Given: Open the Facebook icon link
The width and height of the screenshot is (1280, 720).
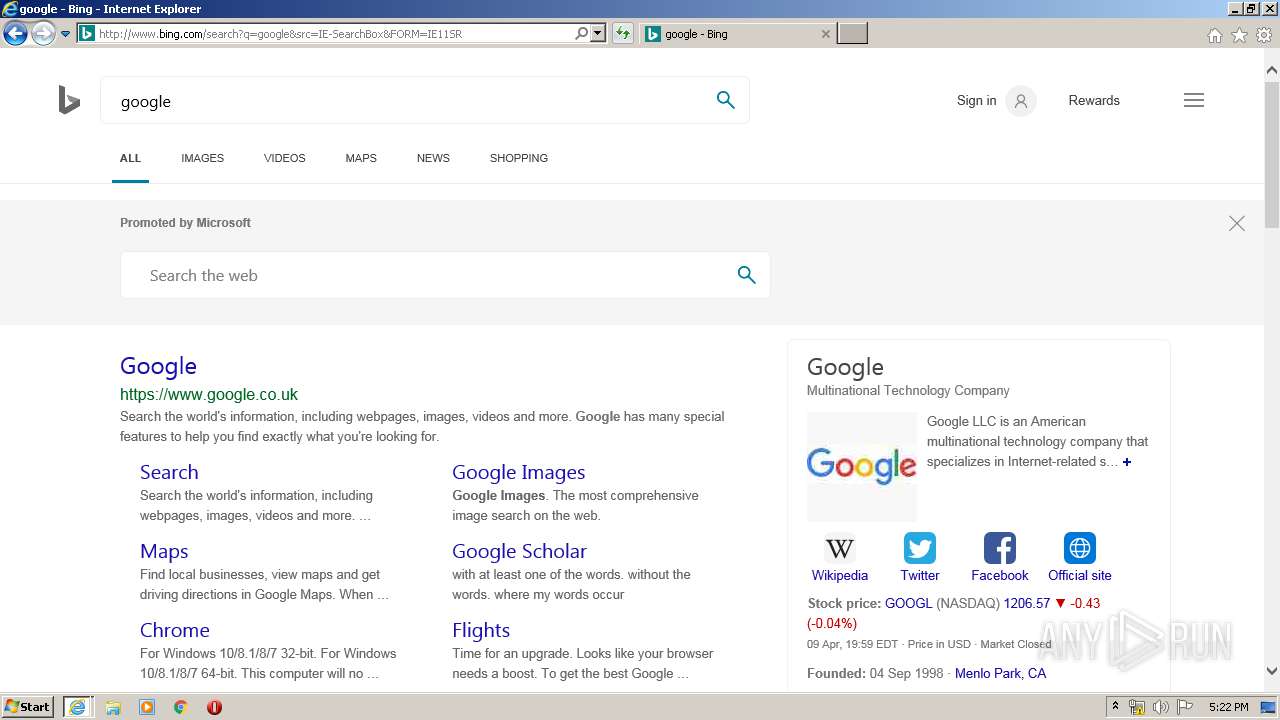Looking at the screenshot, I should [1000, 548].
